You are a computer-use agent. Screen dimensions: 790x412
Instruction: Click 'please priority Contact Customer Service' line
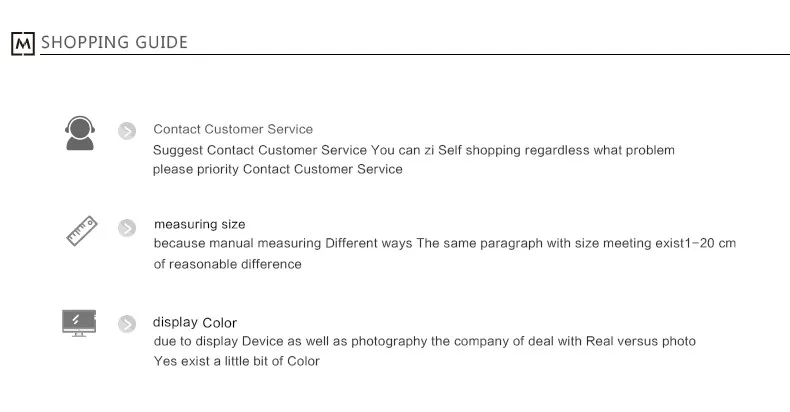tap(278, 169)
